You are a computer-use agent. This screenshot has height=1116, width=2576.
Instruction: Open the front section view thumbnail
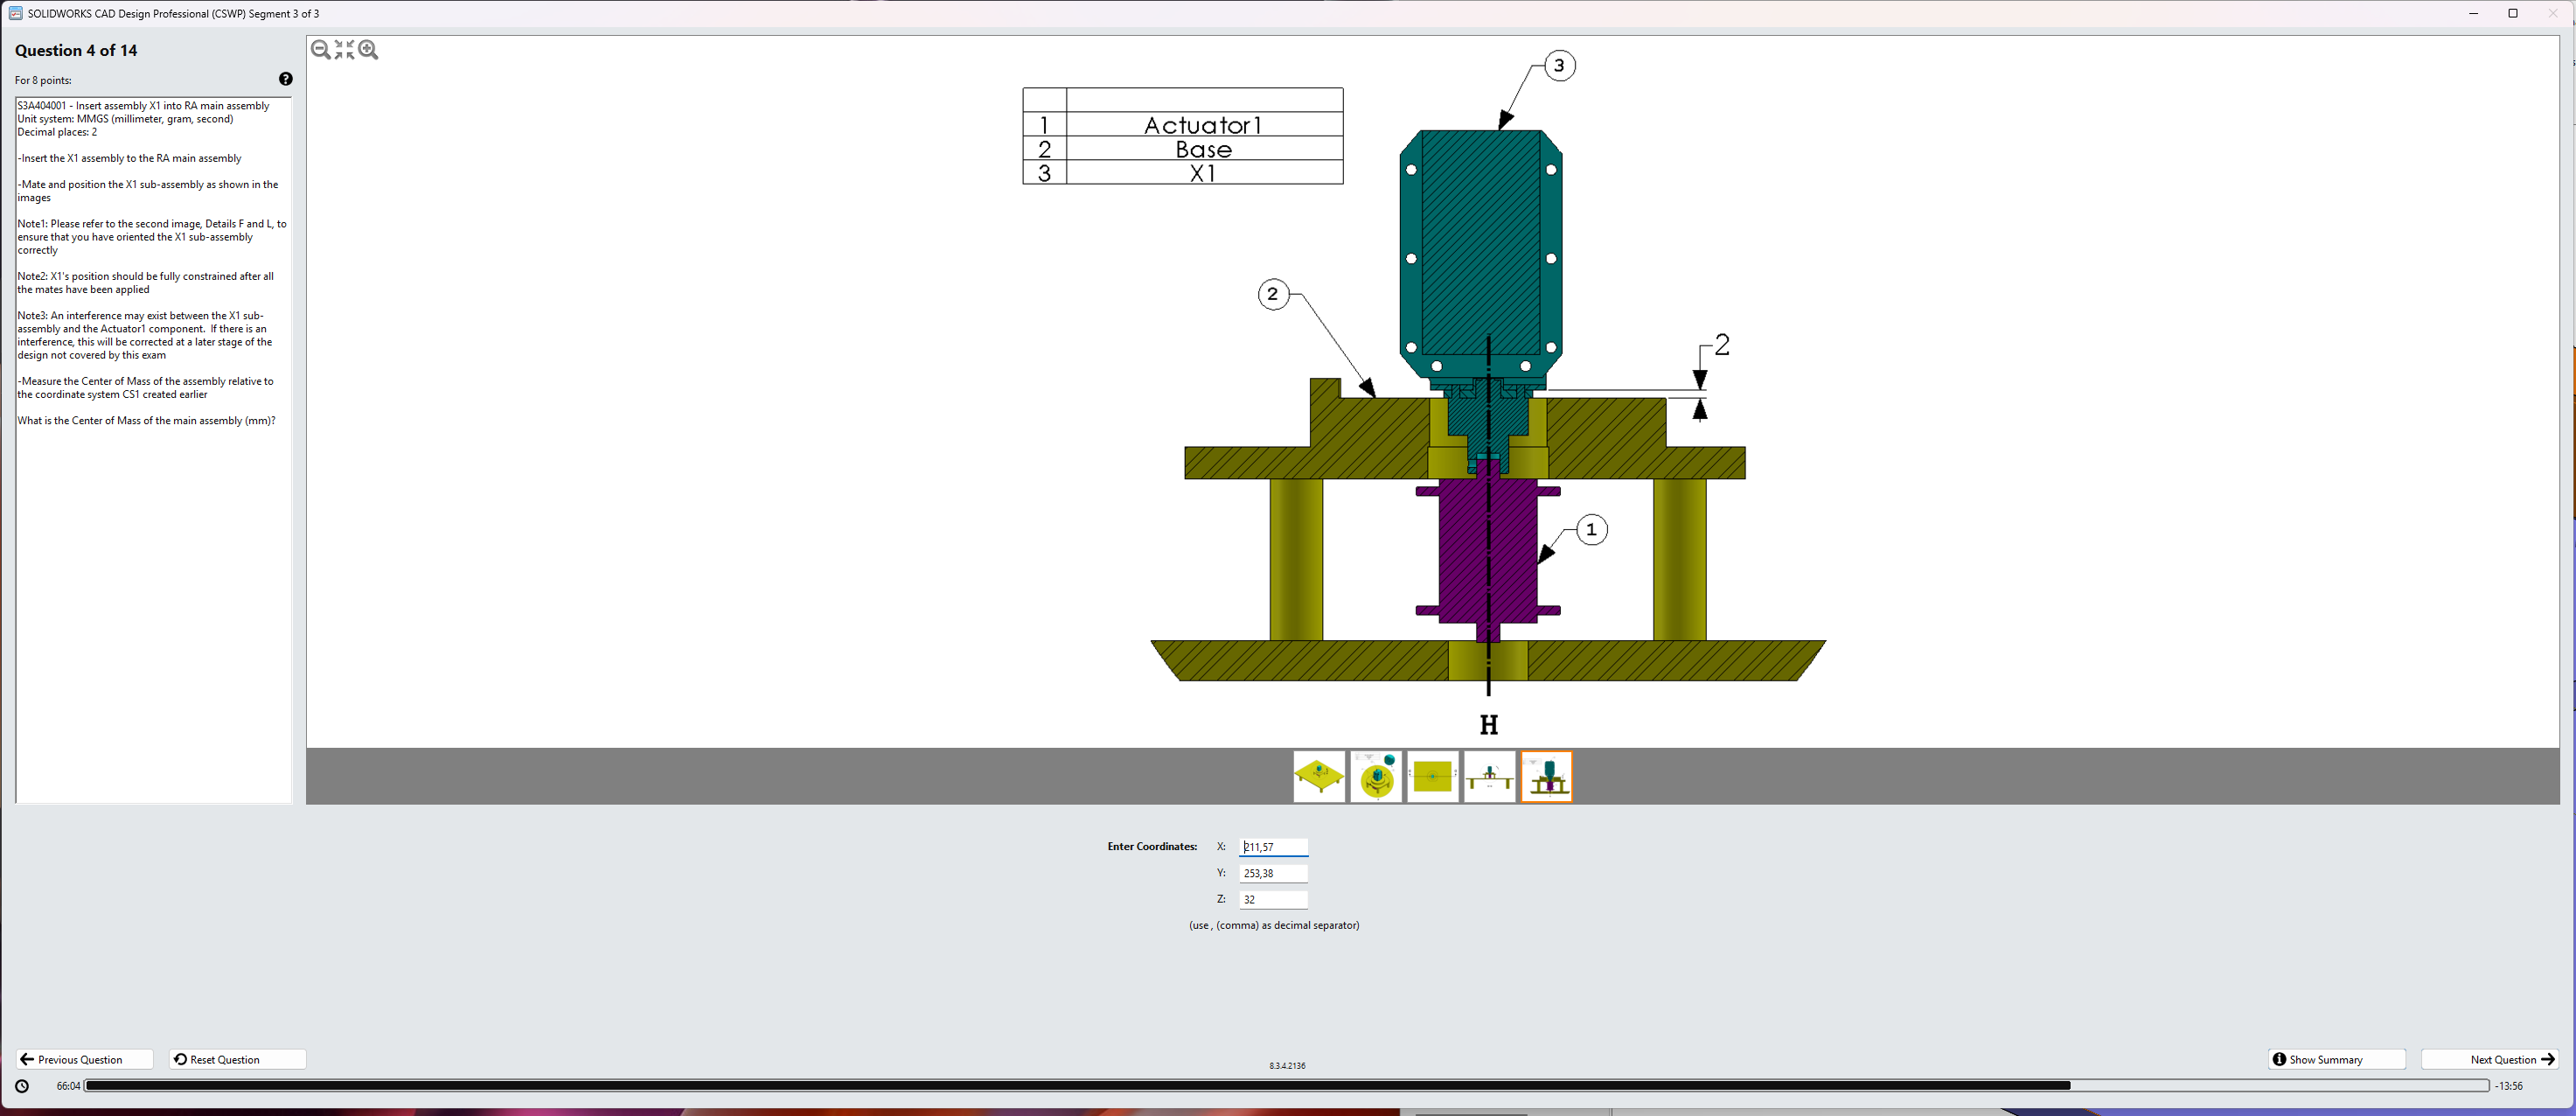(x=1489, y=776)
